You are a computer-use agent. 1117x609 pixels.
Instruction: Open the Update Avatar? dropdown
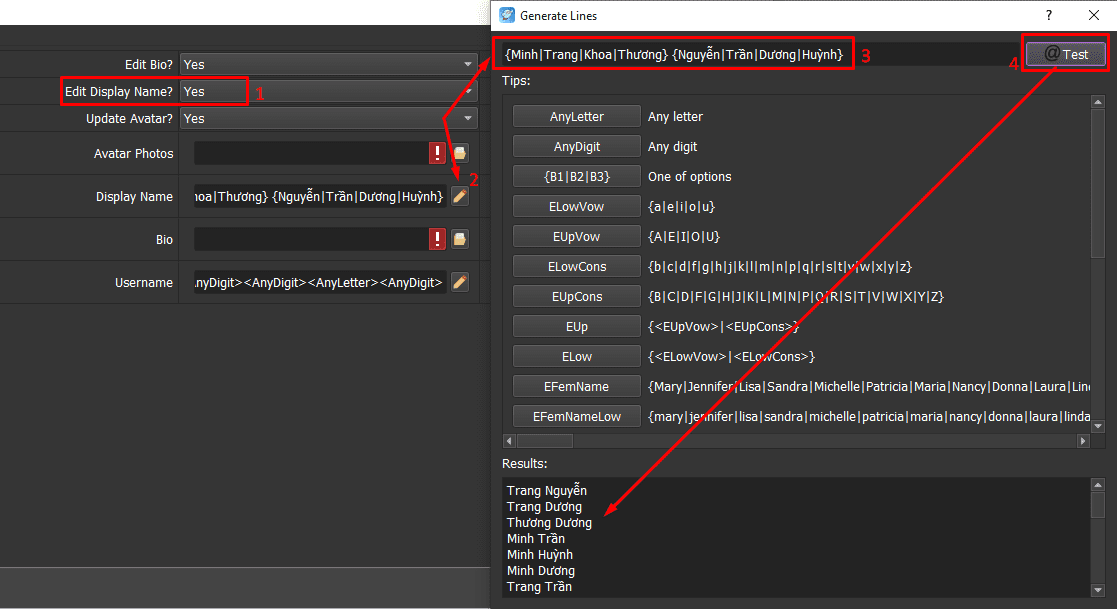pos(466,118)
